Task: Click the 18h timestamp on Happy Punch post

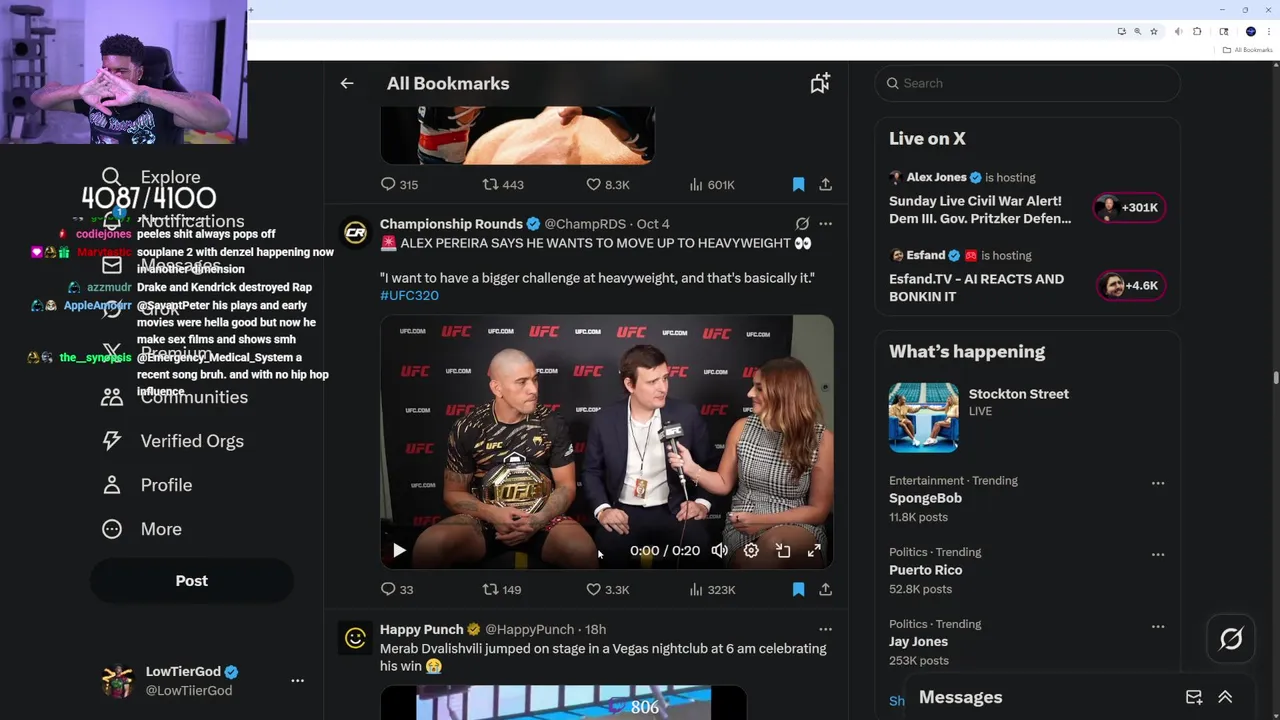Action: click(595, 629)
